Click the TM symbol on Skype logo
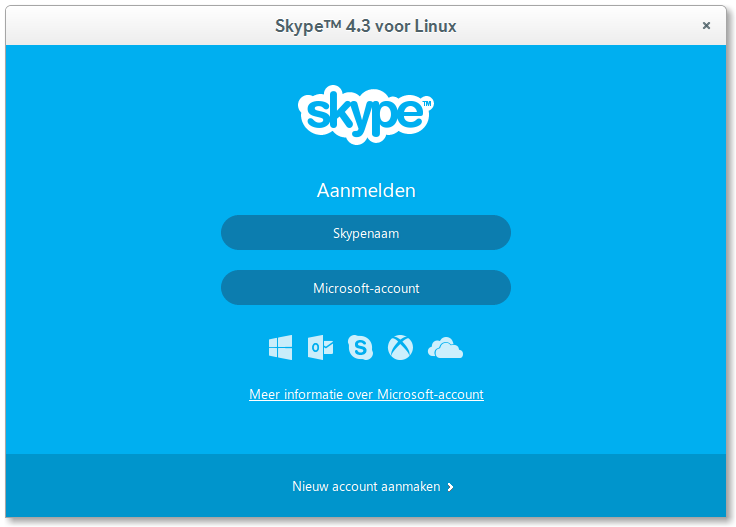This screenshot has width=736, height=527. tap(427, 103)
